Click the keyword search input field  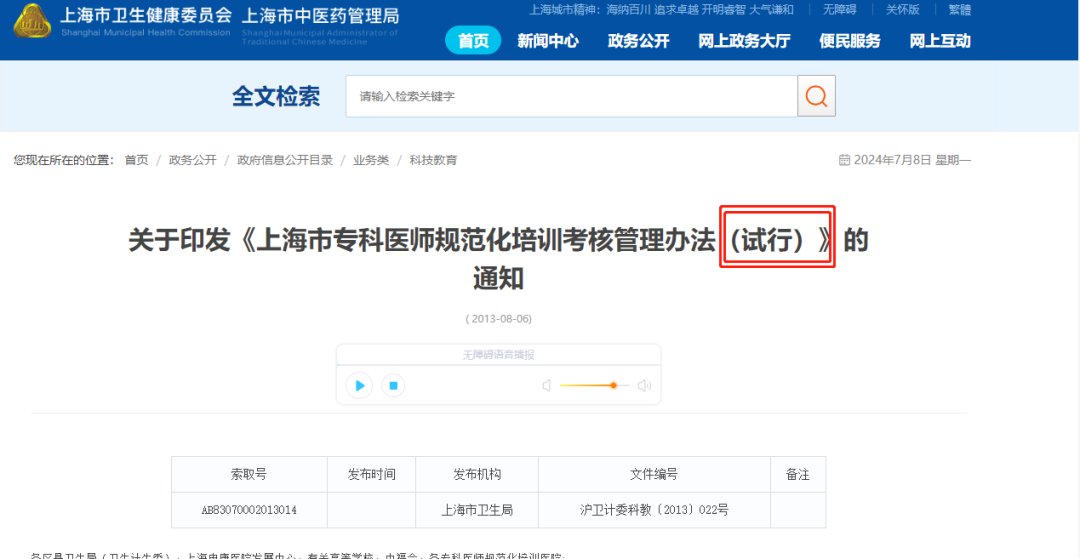click(571, 96)
